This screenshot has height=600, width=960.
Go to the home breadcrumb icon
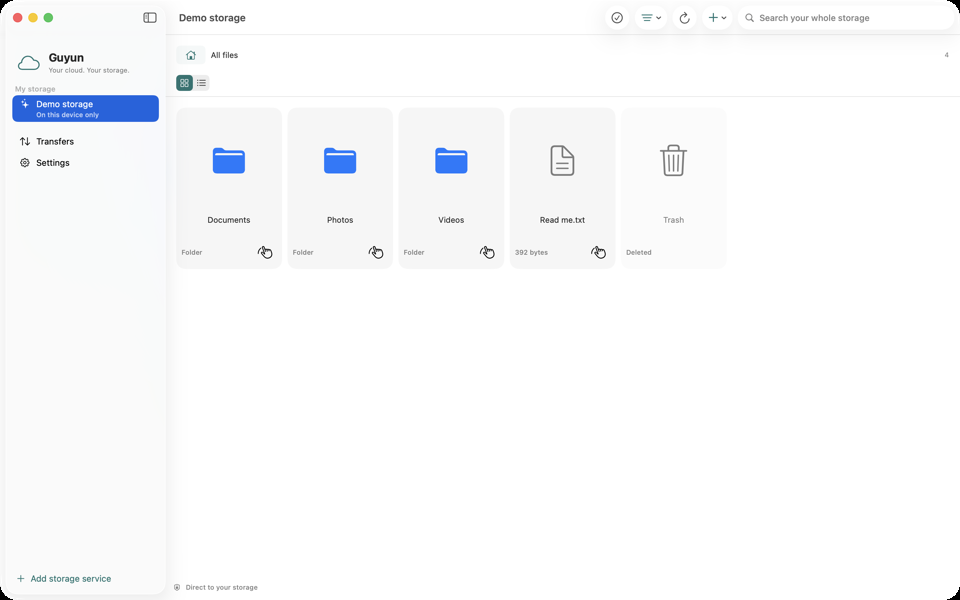191,55
